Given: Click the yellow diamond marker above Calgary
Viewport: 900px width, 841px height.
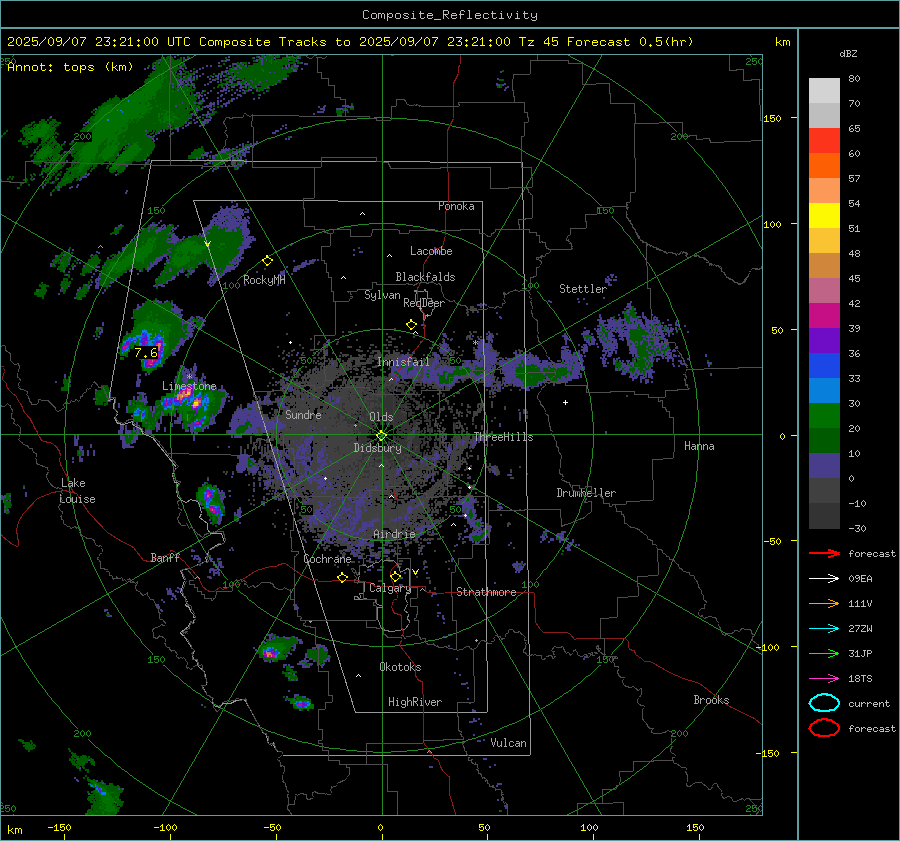Looking at the screenshot, I should (x=395, y=576).
